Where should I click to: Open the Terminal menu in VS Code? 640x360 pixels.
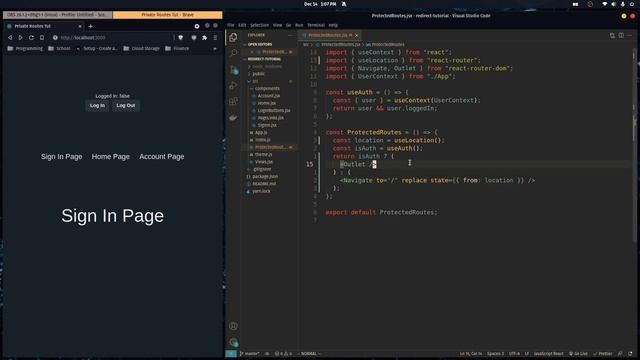click(x=316, y=25)
